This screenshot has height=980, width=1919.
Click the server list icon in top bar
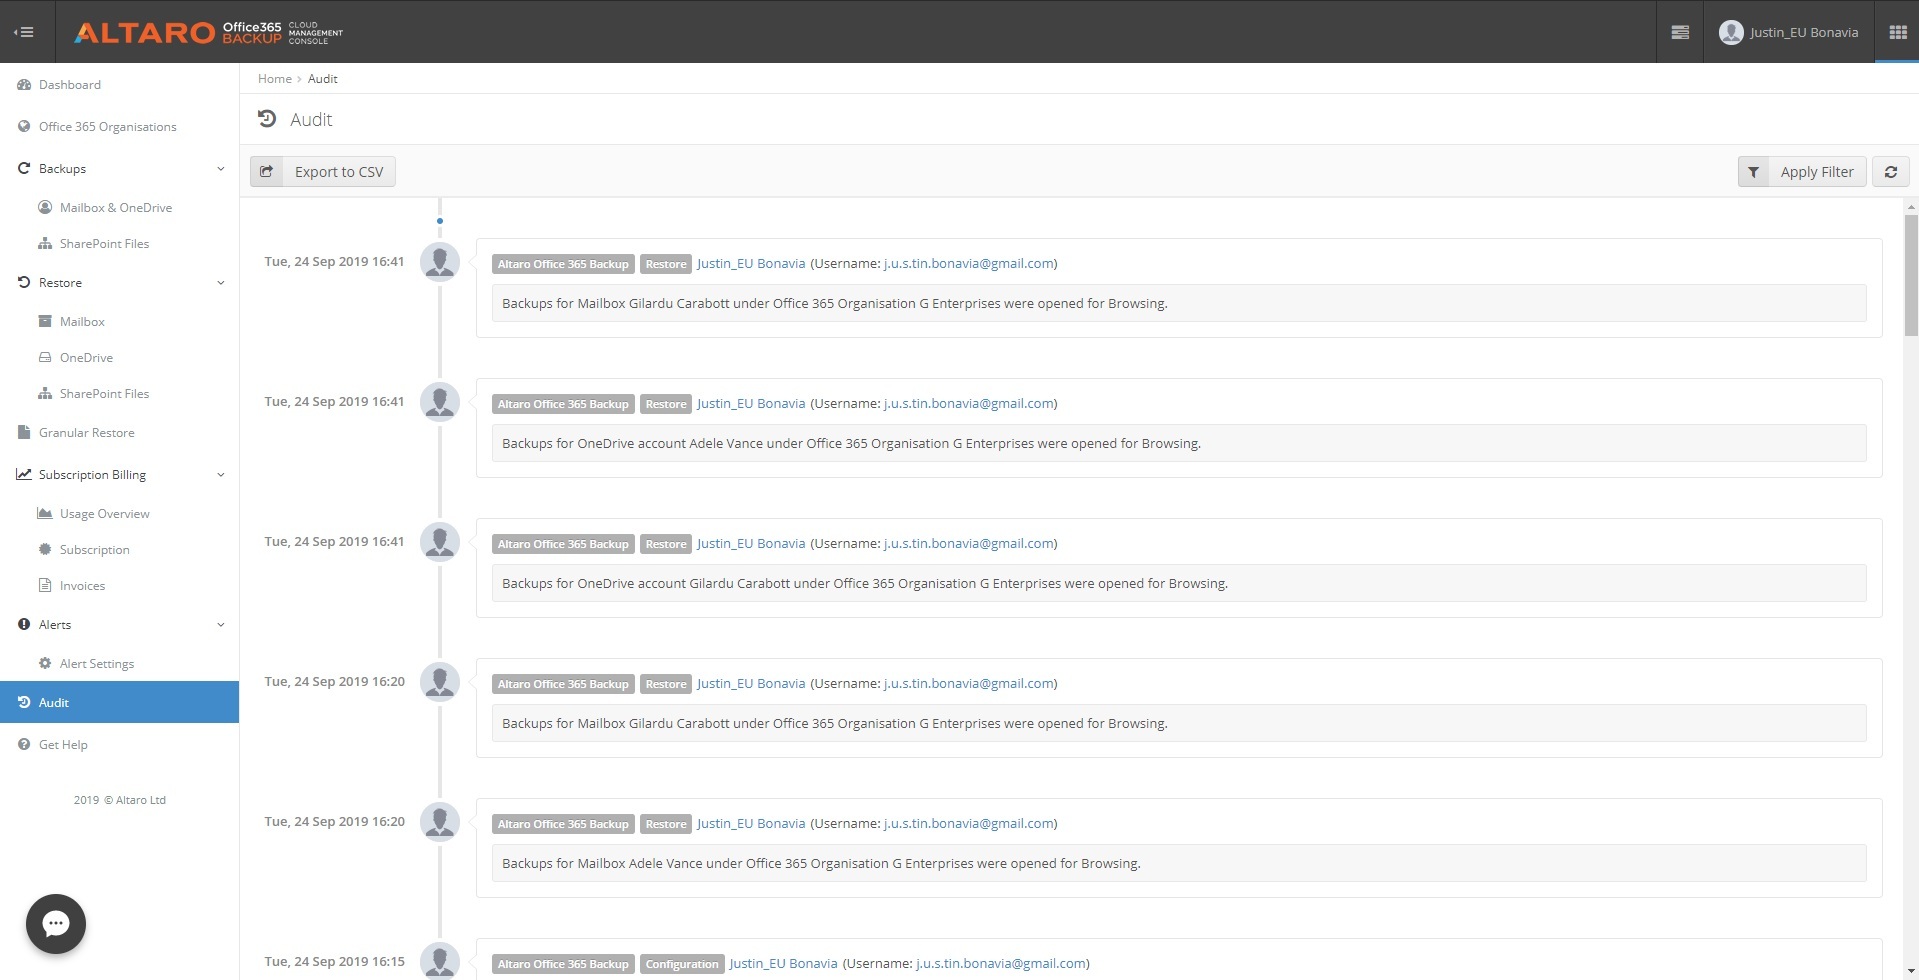(x=1680, y=32)
